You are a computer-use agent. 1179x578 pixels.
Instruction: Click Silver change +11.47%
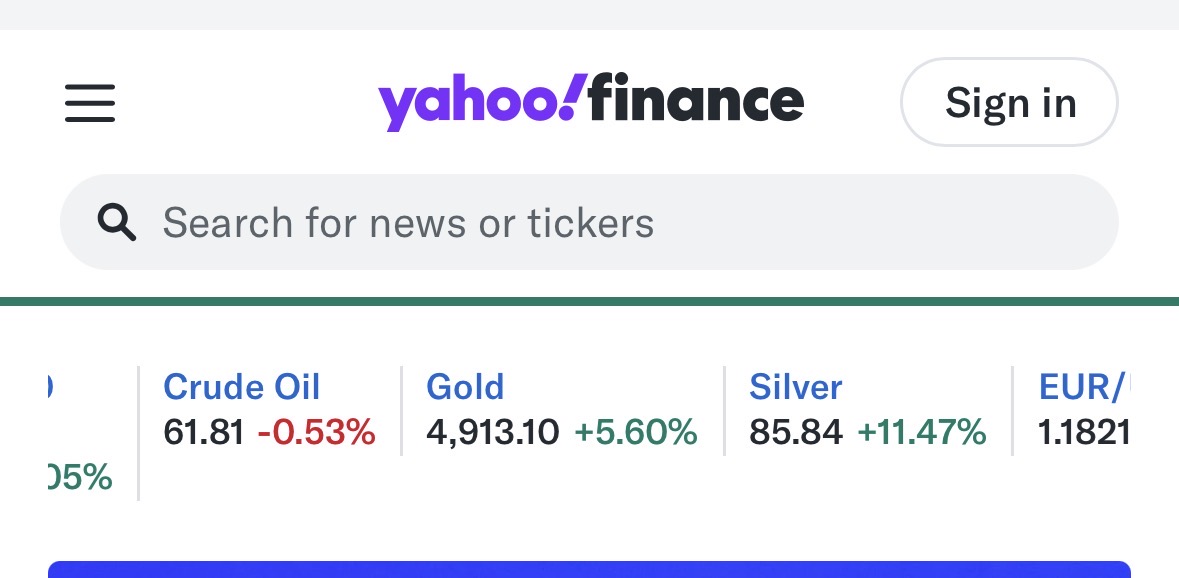(x=922, y=432)
